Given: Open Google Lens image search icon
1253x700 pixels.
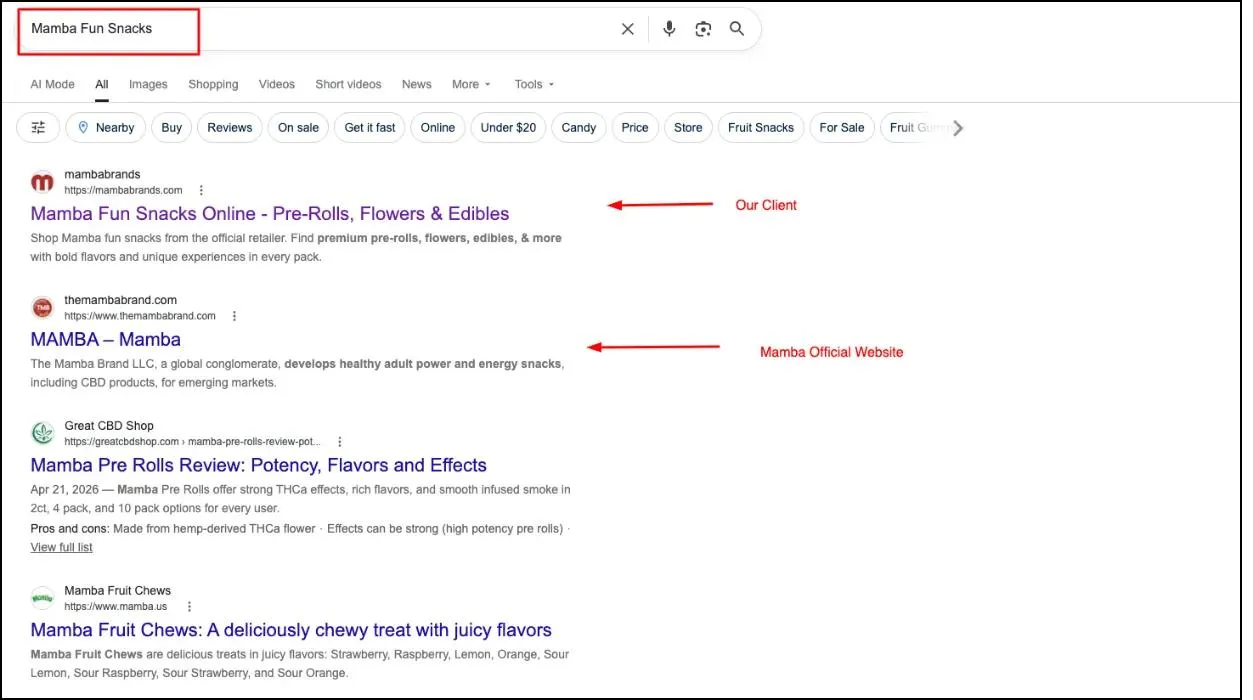Looking at the screenshot, I should [x=703, y=29].
